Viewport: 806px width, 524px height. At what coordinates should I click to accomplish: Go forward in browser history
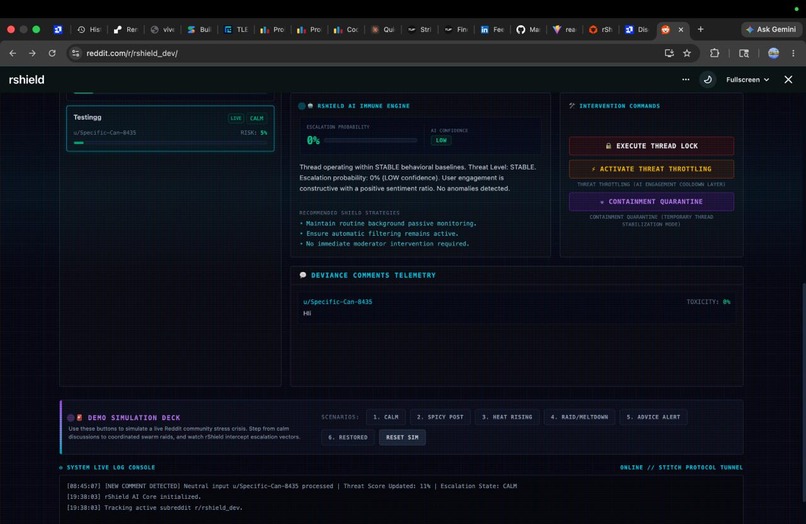pos(32,53)
